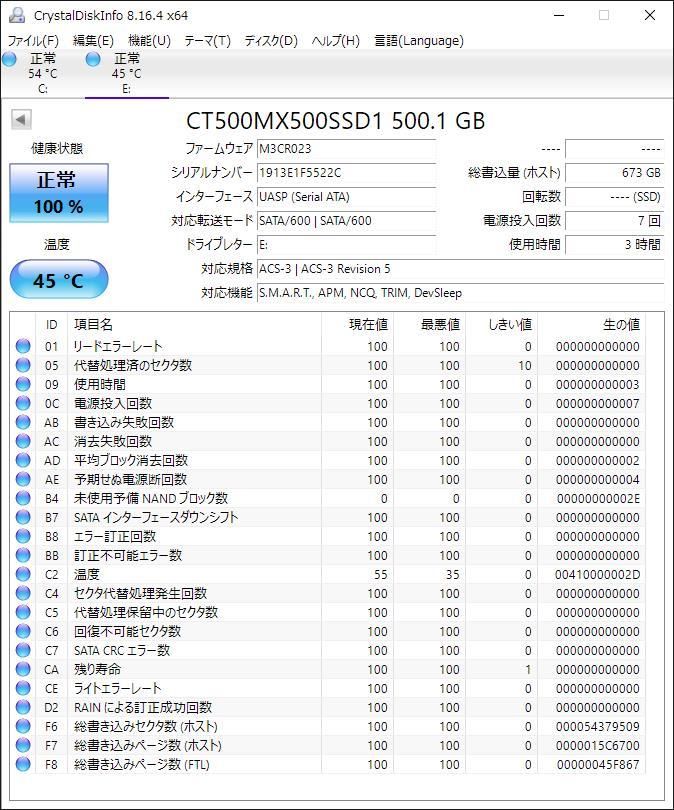Click the transfer mode field SATA/600 | SATA/600
The height and width of the screenshot is (810, 674).
pyautogui.click(x=346, y=221)
